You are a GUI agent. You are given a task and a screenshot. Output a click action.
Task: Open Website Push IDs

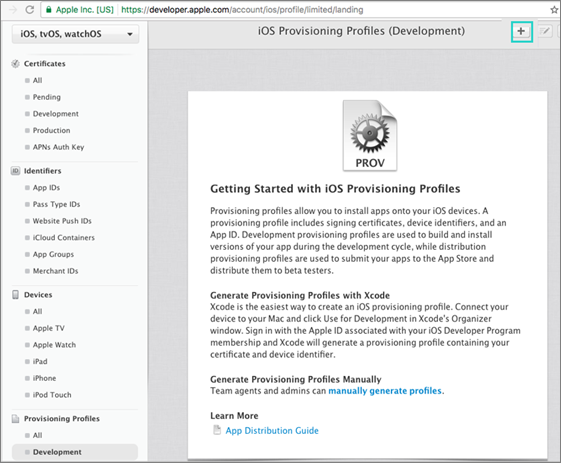[x=62, y=221]
